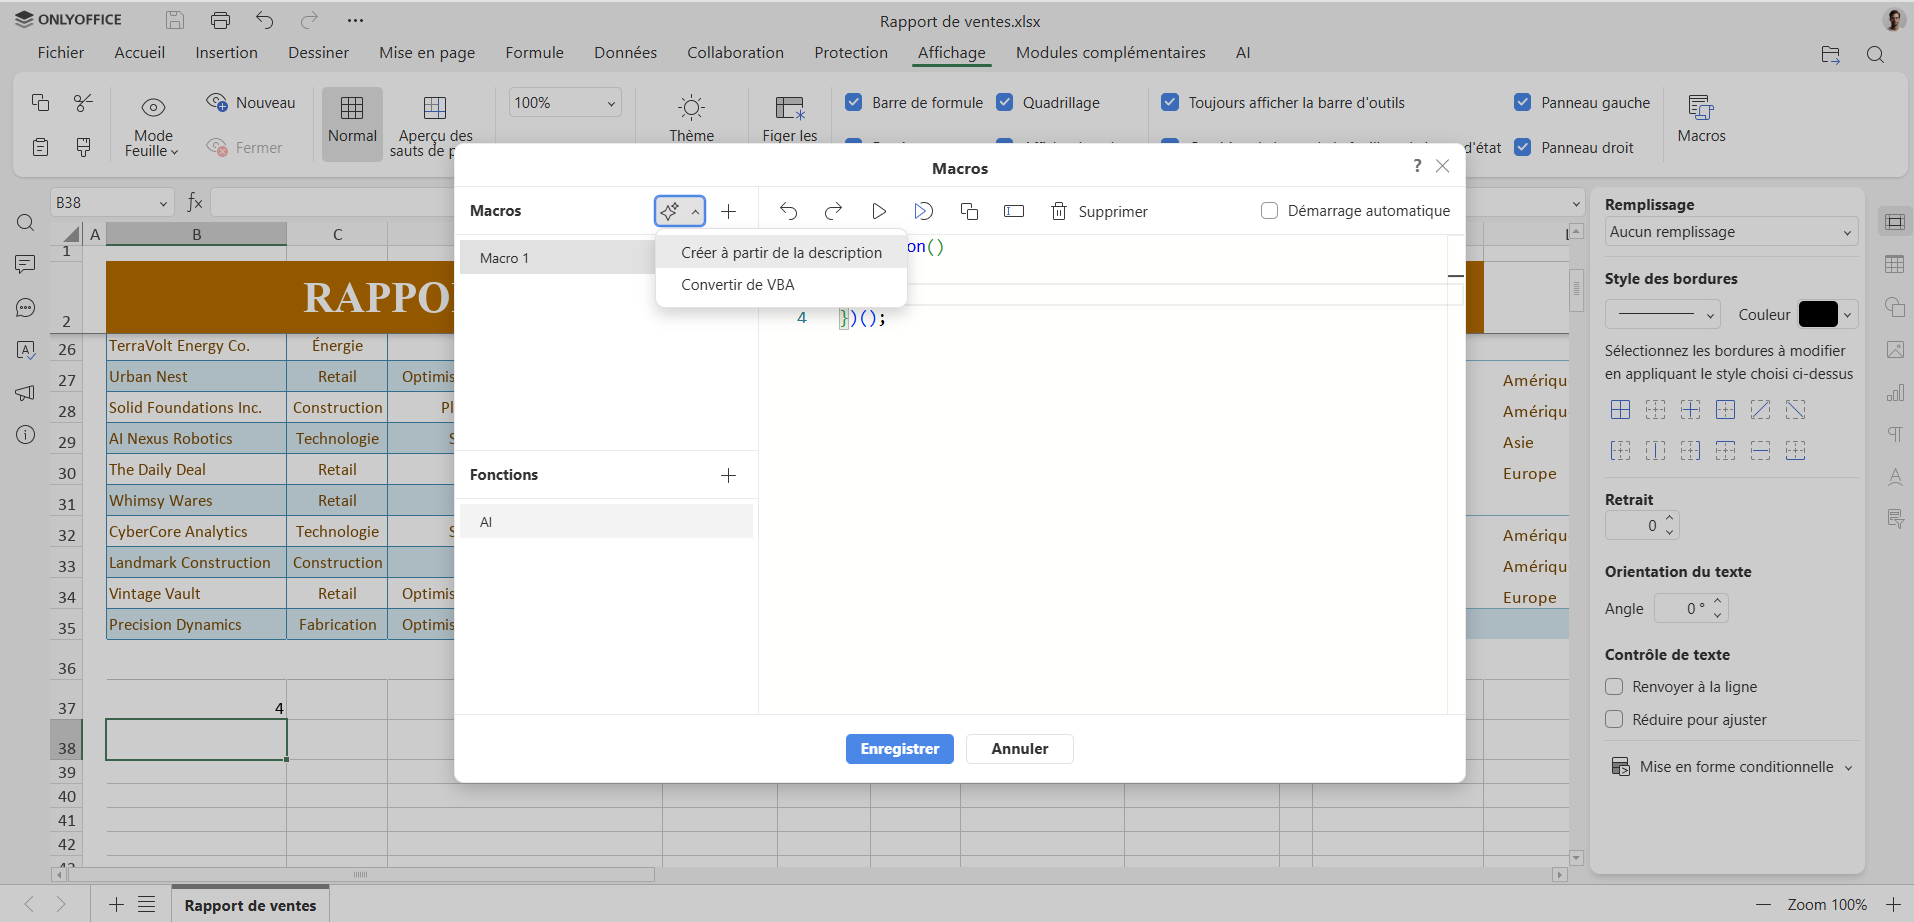The width and height of the screenshot is (1914, 922).
Task: Open file location folder icon
Action: [x=1830, y=55]
